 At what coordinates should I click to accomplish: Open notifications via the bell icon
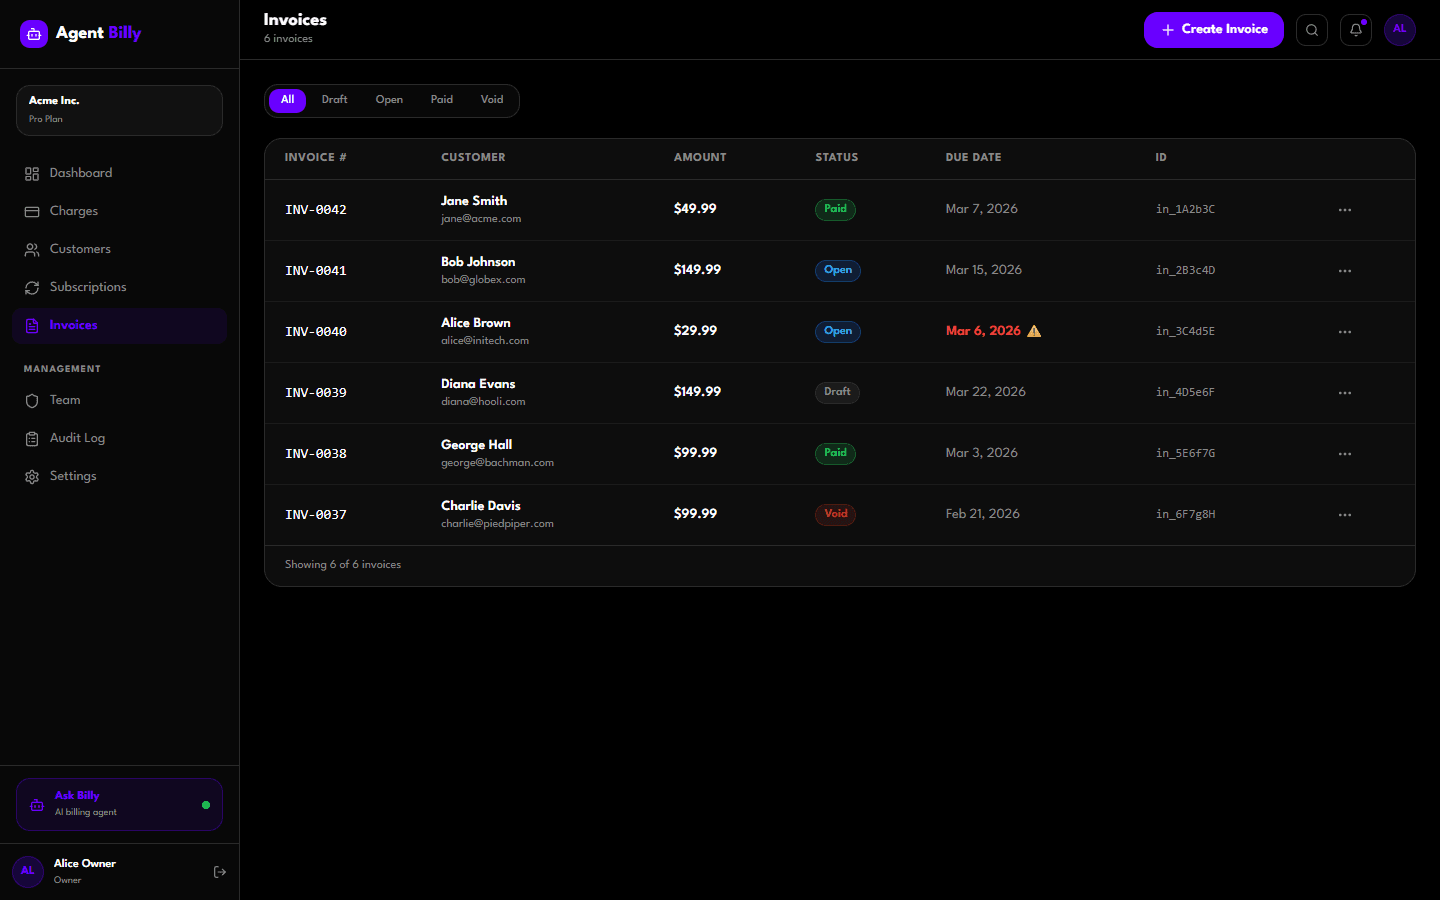pyautogui.click(x=1355, y=30)
